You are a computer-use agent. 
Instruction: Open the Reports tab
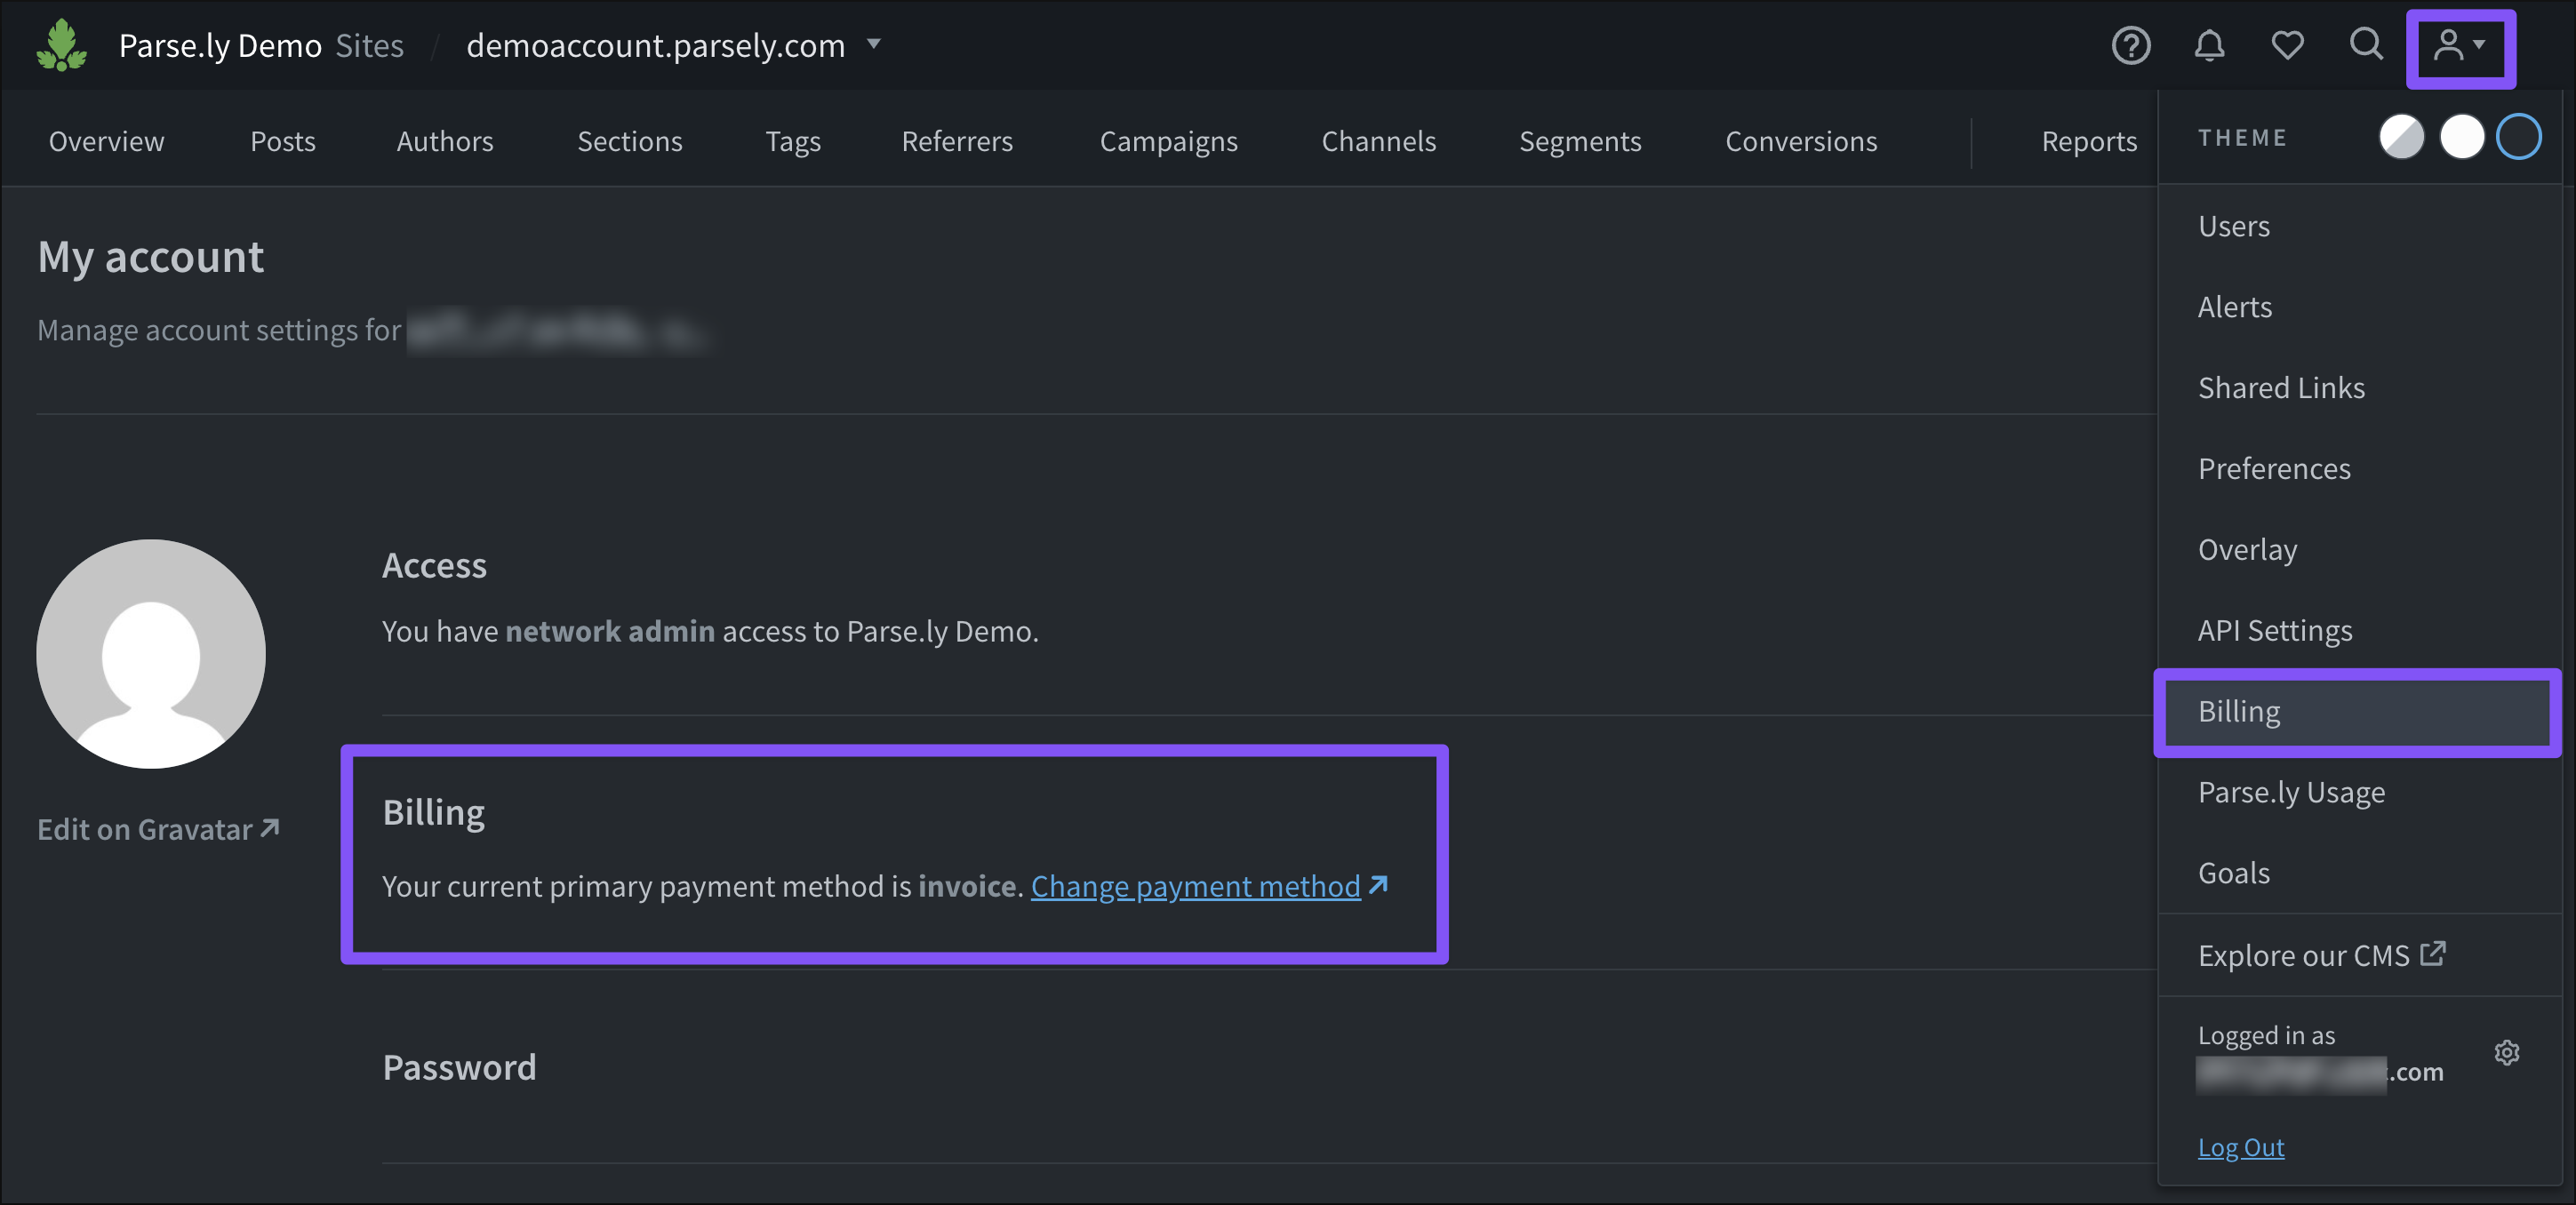click(2089, 141)
